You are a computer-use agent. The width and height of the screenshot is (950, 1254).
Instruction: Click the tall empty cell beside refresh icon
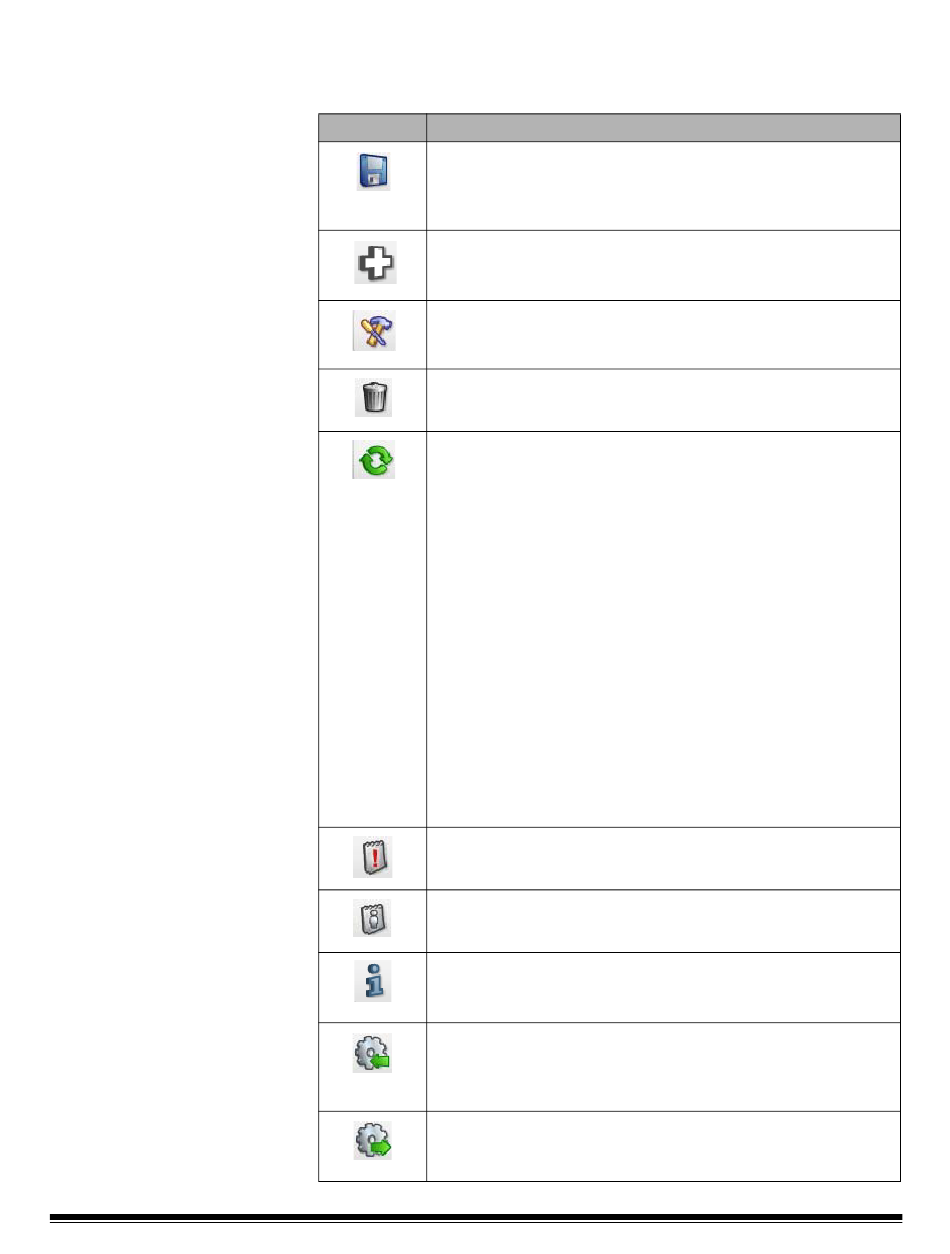point(664,629)
